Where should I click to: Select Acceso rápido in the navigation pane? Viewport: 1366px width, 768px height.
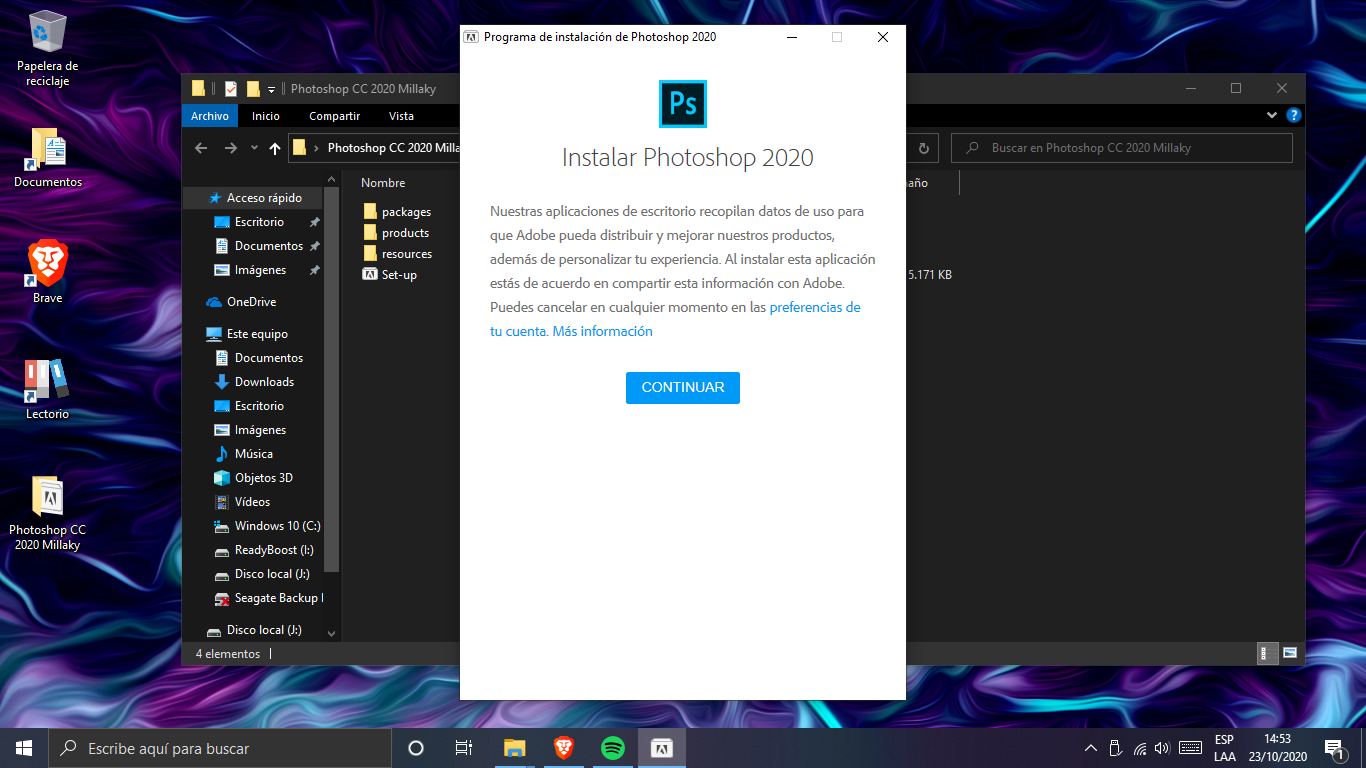pyautogui.click(x=254, y=198)
